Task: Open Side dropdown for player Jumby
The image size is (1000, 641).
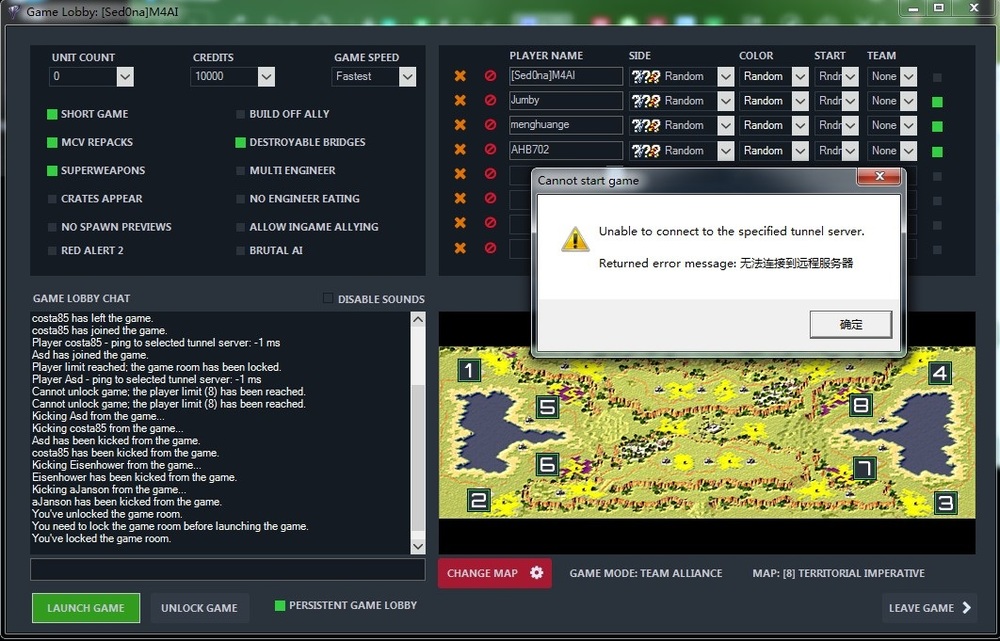Action: pos(724,101)
